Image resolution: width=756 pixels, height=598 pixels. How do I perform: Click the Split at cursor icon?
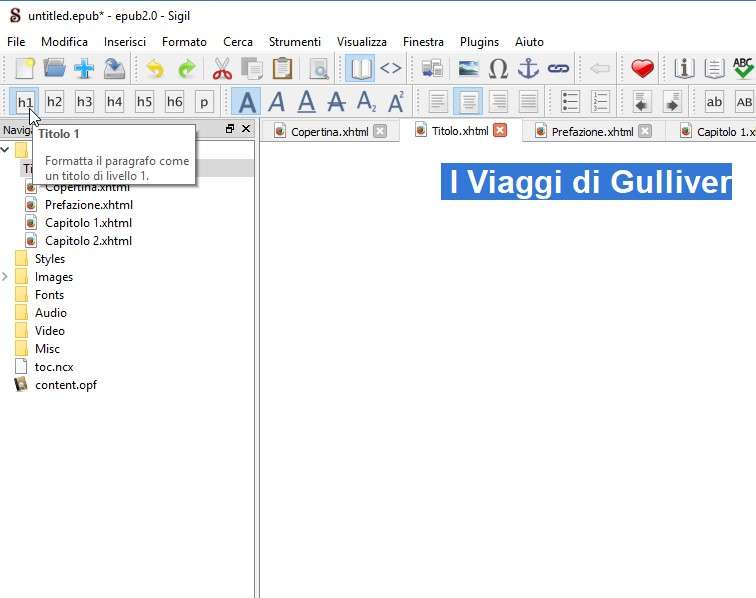432,68
